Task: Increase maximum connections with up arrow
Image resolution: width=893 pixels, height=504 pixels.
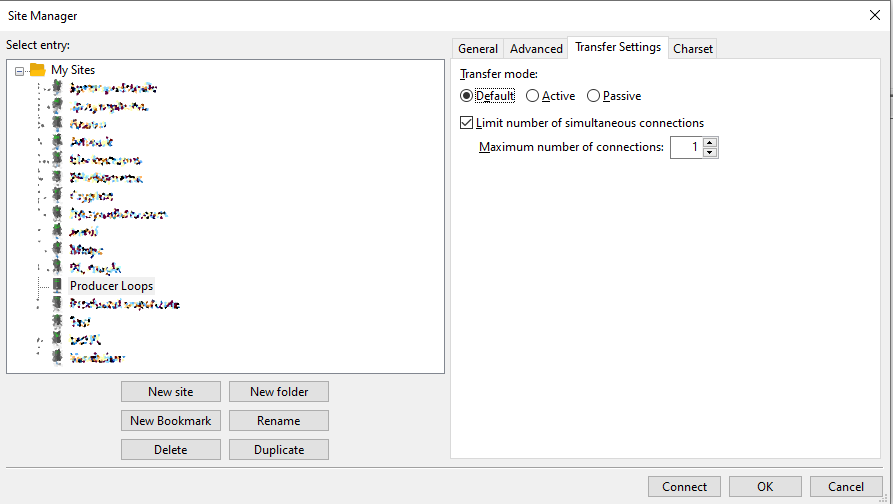Action: click(710, 143)
